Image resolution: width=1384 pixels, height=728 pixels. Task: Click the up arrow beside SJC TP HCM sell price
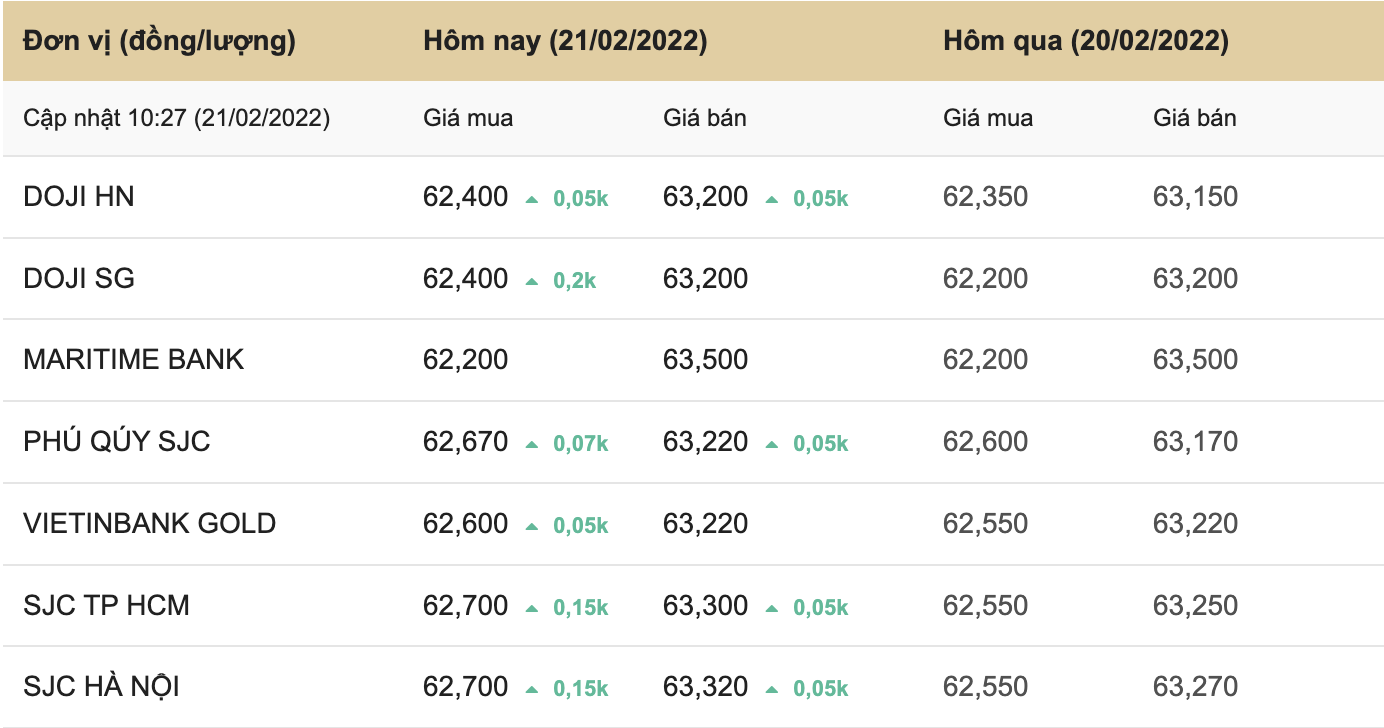(772, 608)
